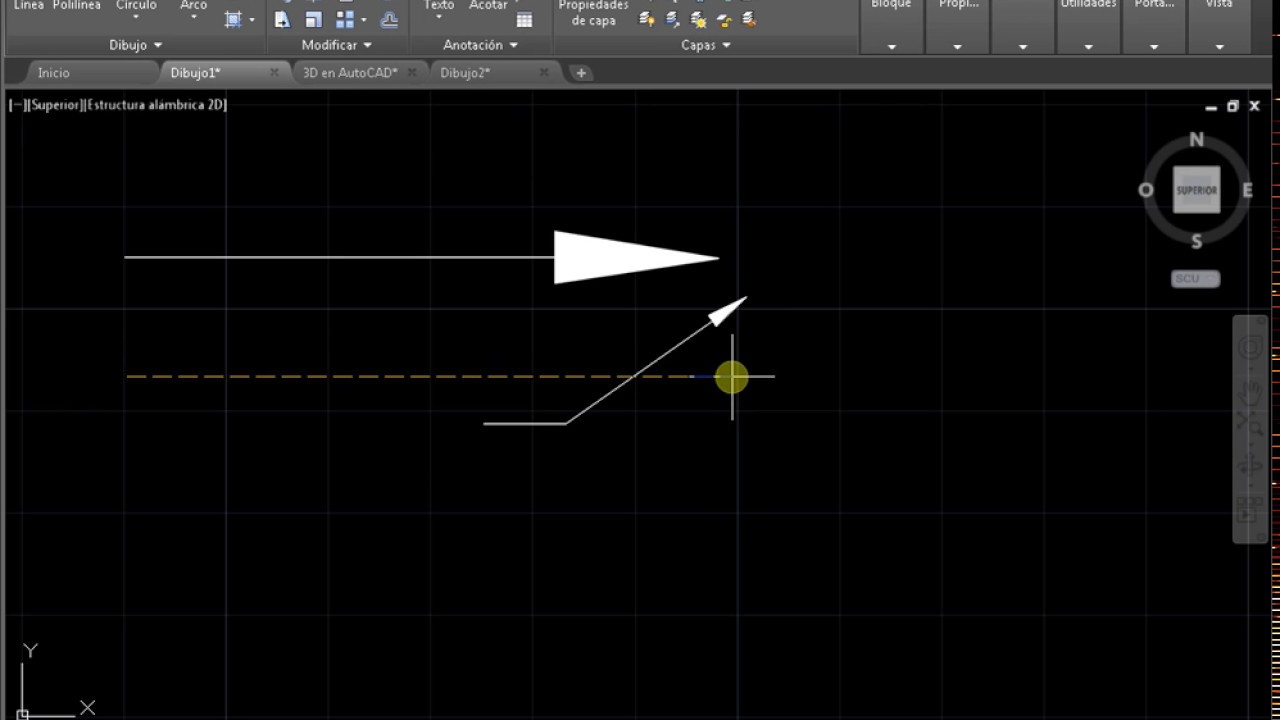Viewport: 1280px width, 720px height.
Task: Open dropdown arrow beside hatch icon
Action: point(251,20)
